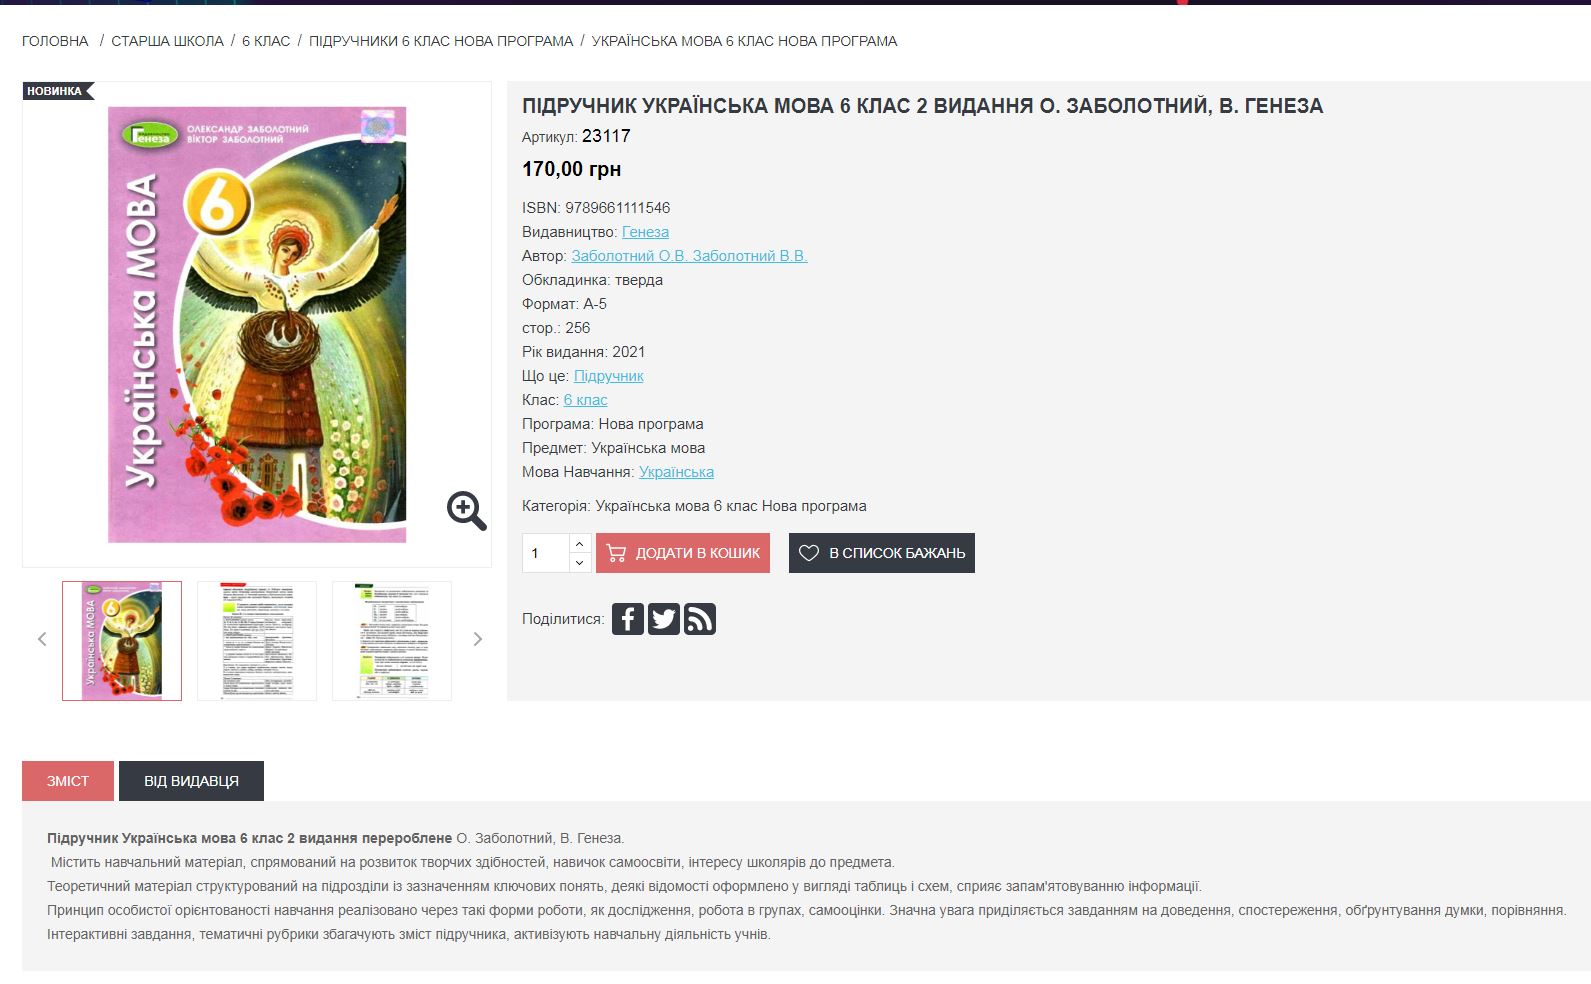Go to the previous thumbnail with the left arrow
Image resolution: width=1591 pixels, height=984 pixels.
click(42, 639)
